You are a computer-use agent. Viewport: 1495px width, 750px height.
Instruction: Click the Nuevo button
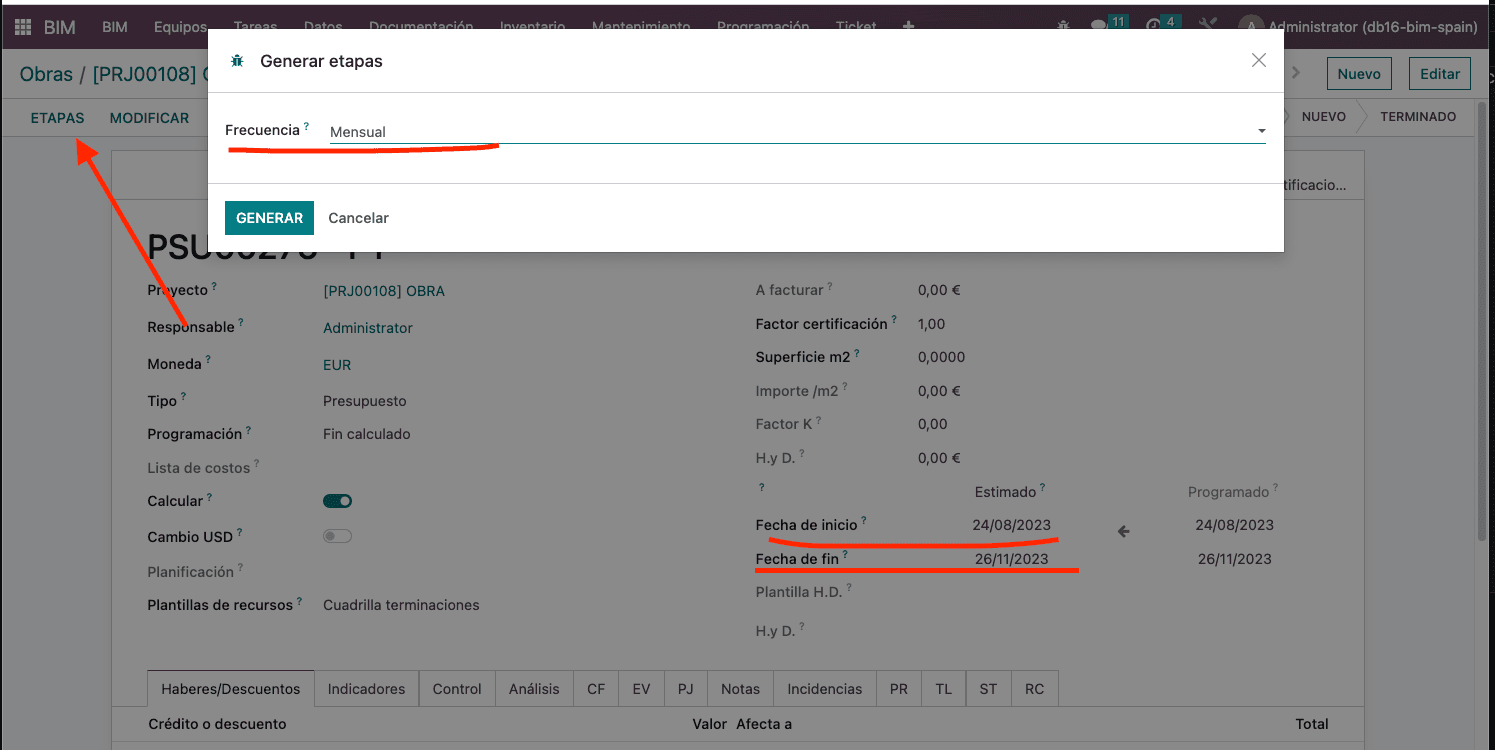tap(1359, 74)
